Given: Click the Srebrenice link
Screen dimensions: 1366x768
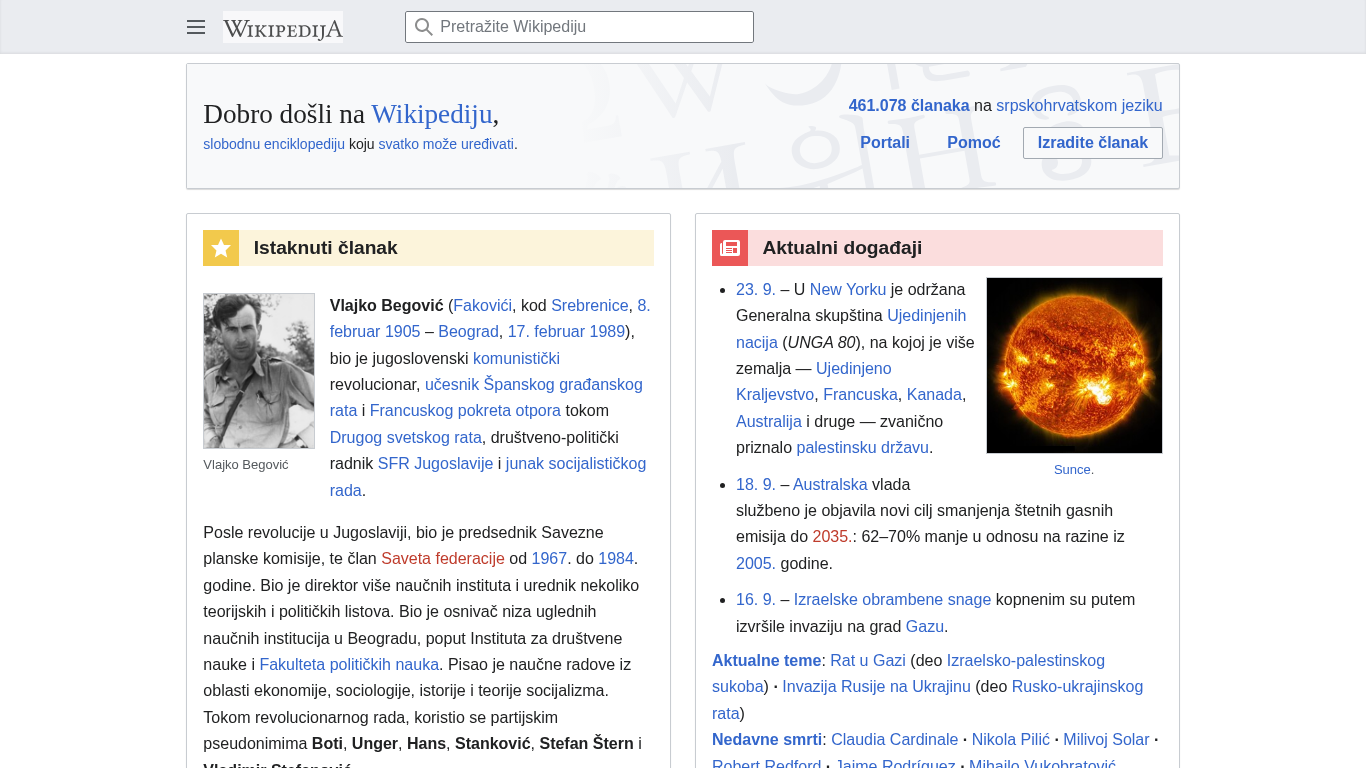Looking at the screenshot, I should tap(589, 306).
